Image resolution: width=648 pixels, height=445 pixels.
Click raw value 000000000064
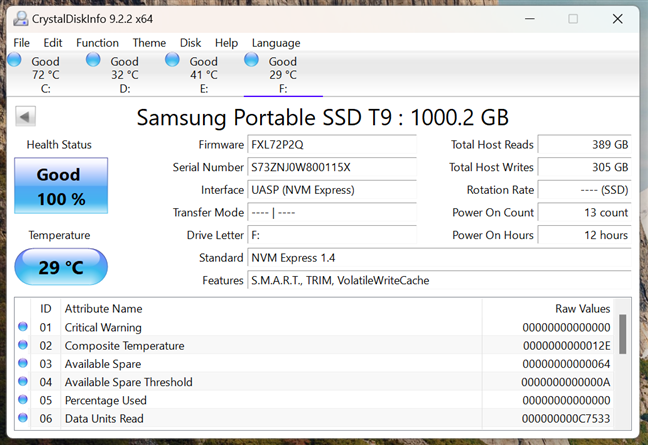(566, 364)
